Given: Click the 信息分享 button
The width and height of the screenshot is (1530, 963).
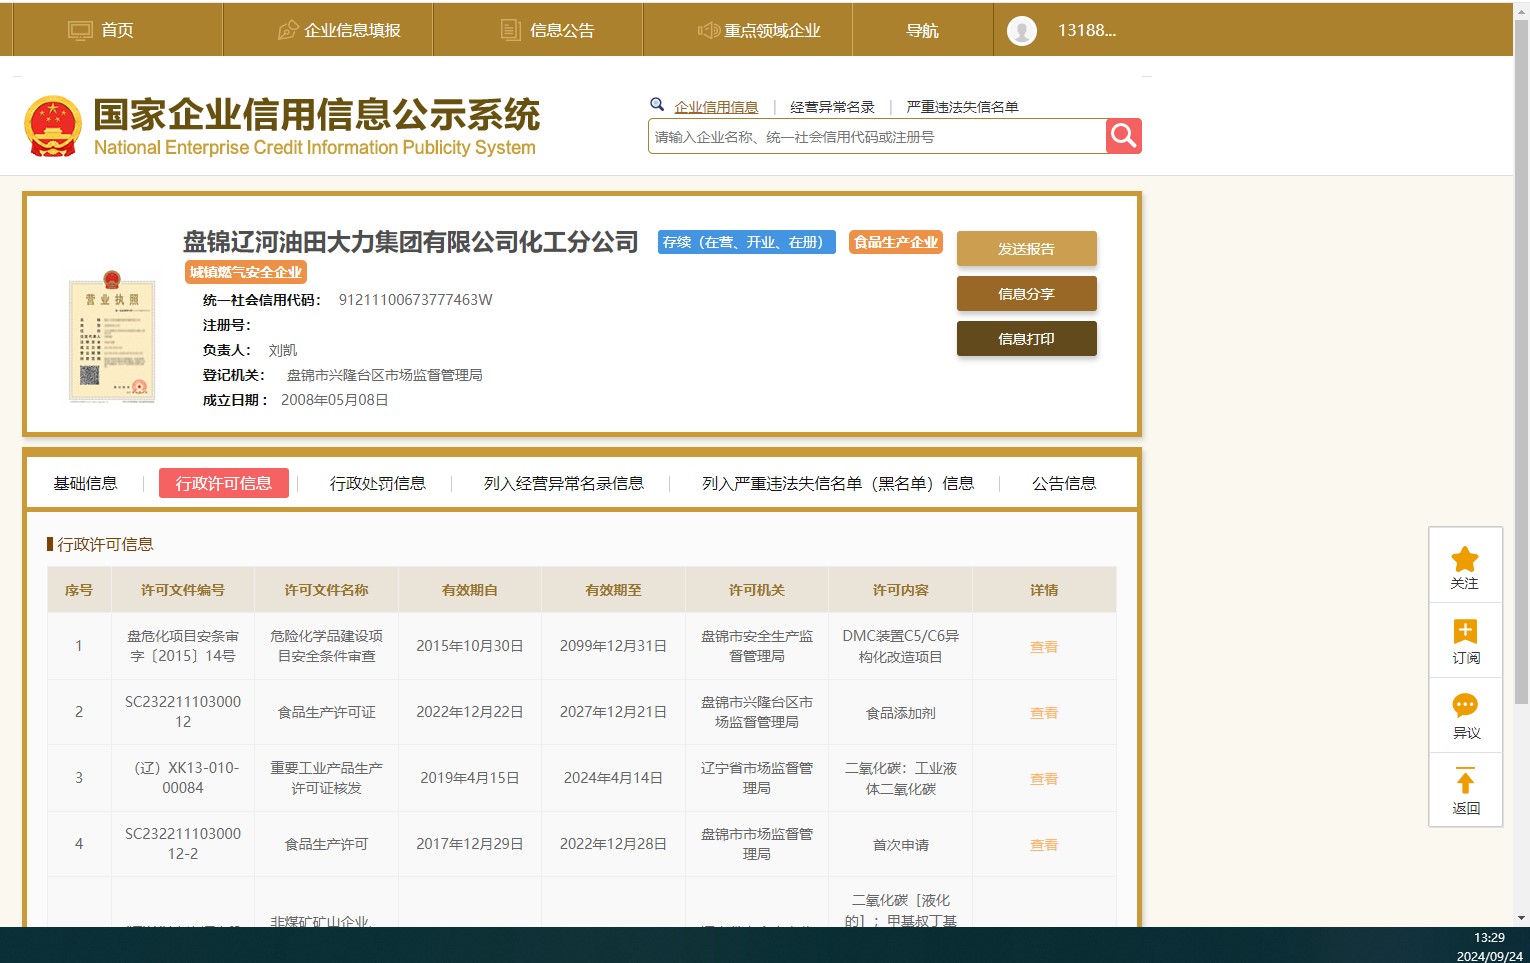Looking at the screenshot, I should tap(1026, 294).
